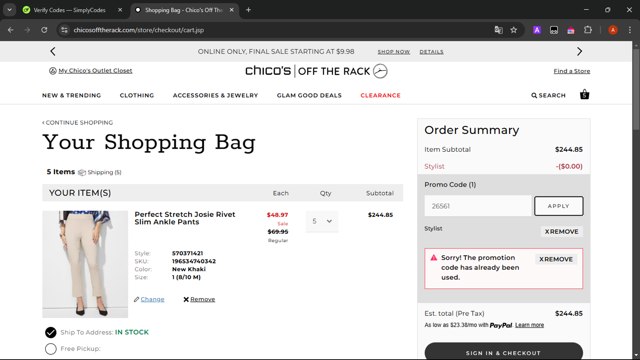This screenshot has width=640, height=360.
Task: Open the browser extensions puzzle icon
Action: click(x=588, y=30)
